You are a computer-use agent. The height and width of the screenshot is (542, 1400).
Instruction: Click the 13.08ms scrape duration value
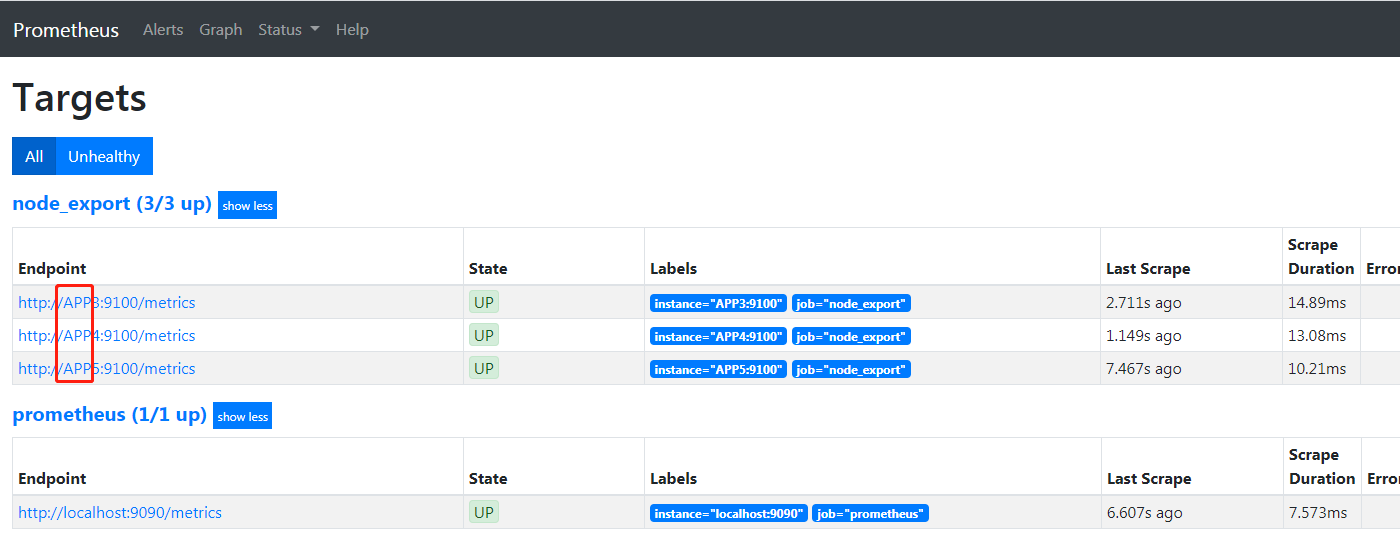(1317, 335)
